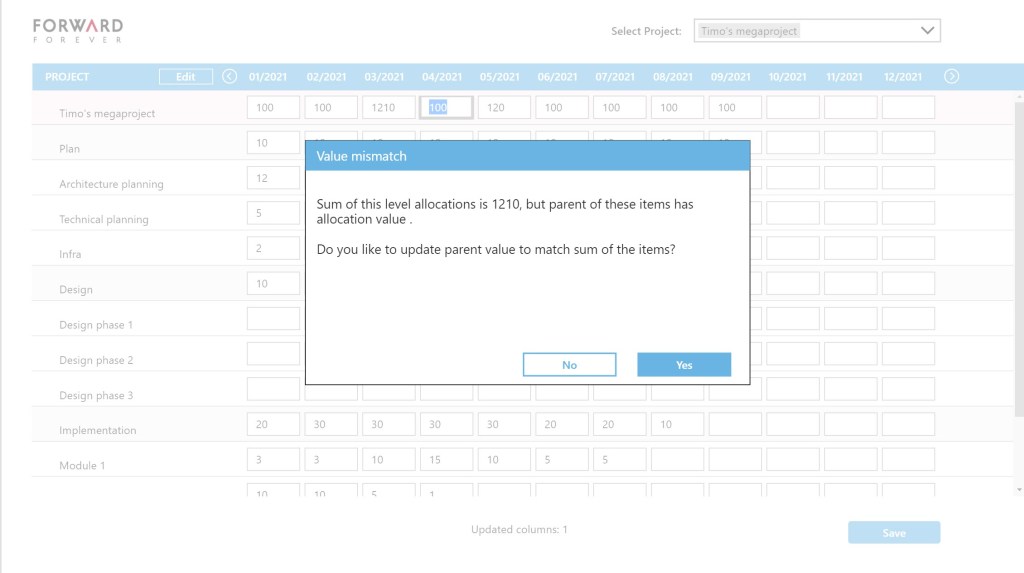1024x573 pixels.
Task: Click empty Timo's megaproject 10/2021 field
Action: tap(792, 108)
